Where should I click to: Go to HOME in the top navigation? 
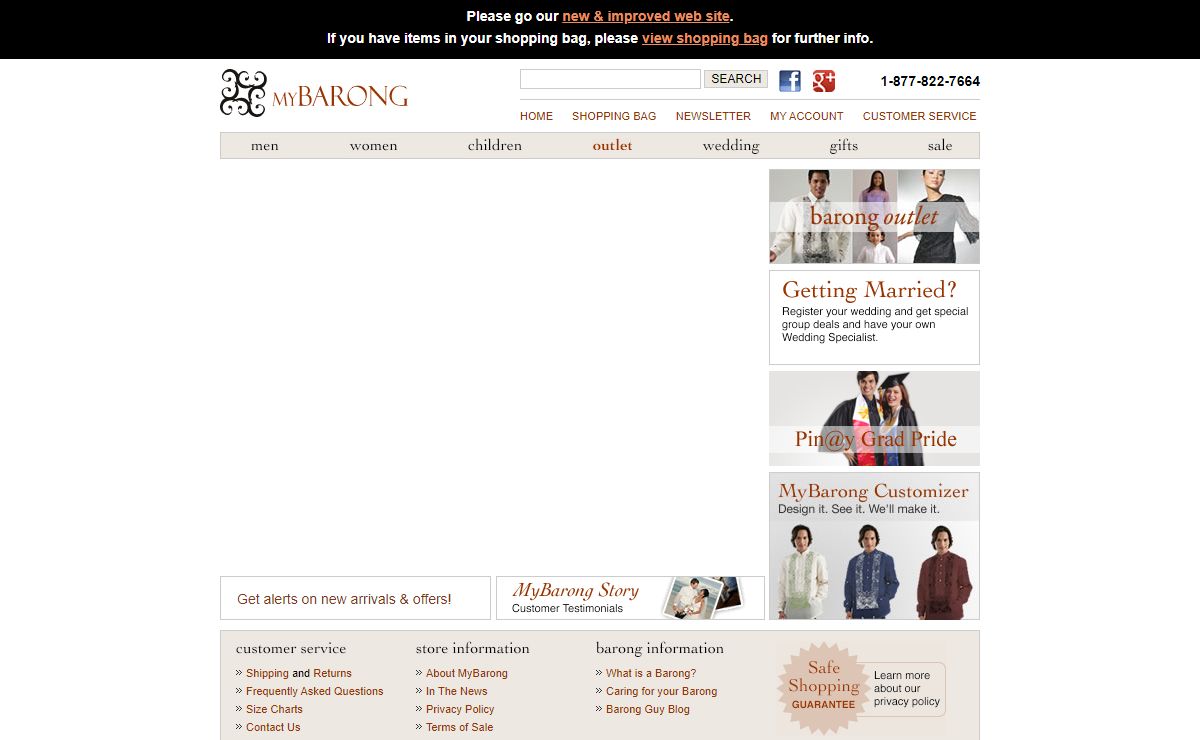(x=536, y=116)
